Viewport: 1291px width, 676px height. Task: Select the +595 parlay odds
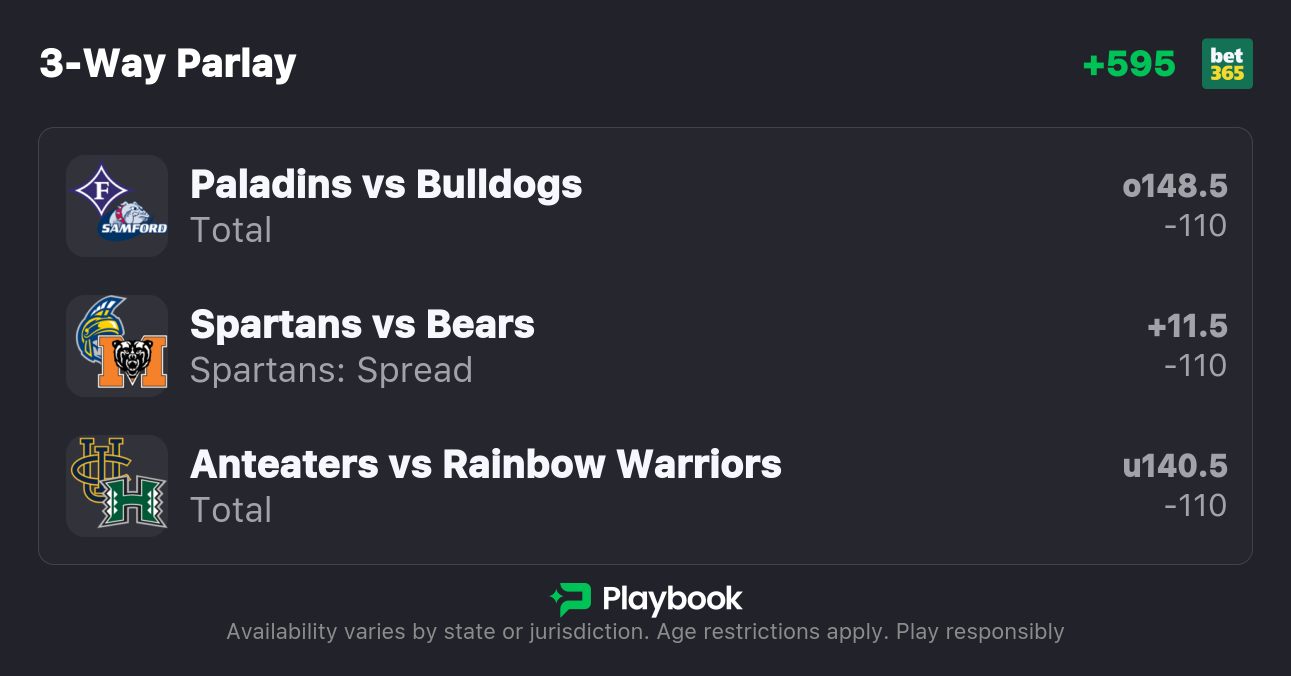[1129, 64]
